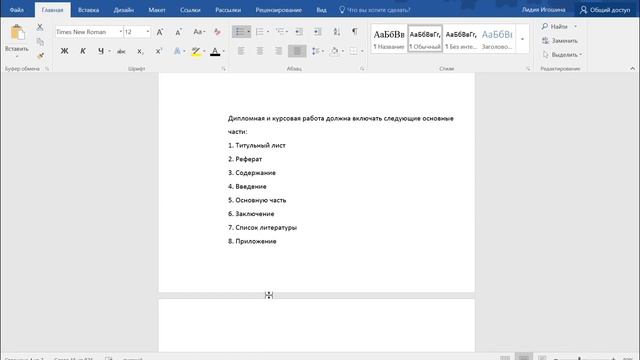640x360 pixels.
Task: Apply the Название style
Action: (x=389, y=39)
